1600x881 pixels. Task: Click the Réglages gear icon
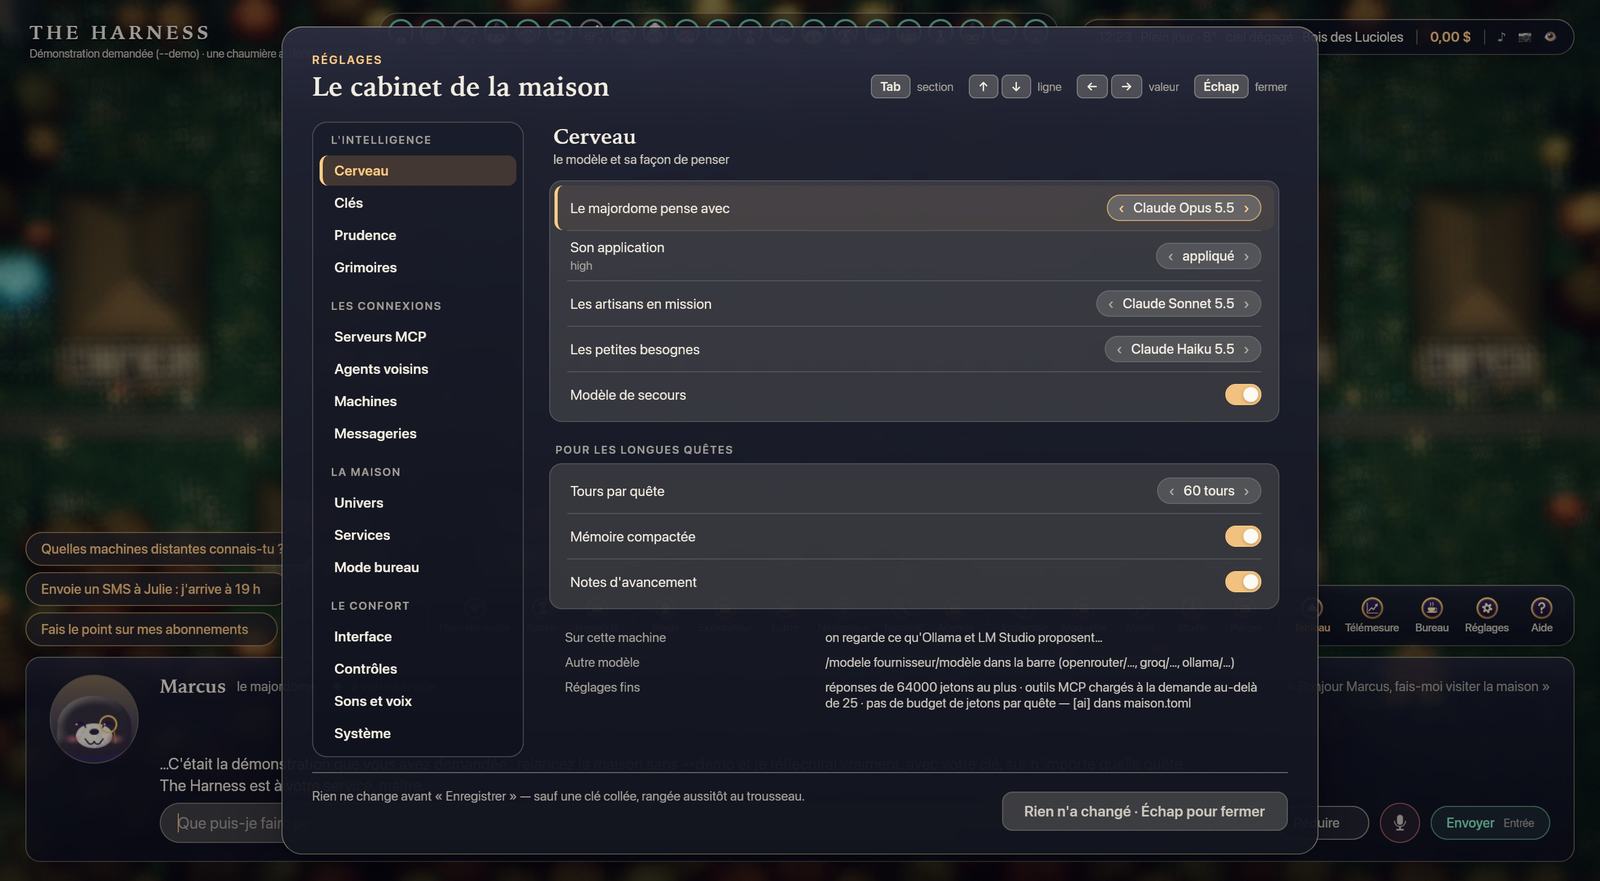[x=1487, y=608]
